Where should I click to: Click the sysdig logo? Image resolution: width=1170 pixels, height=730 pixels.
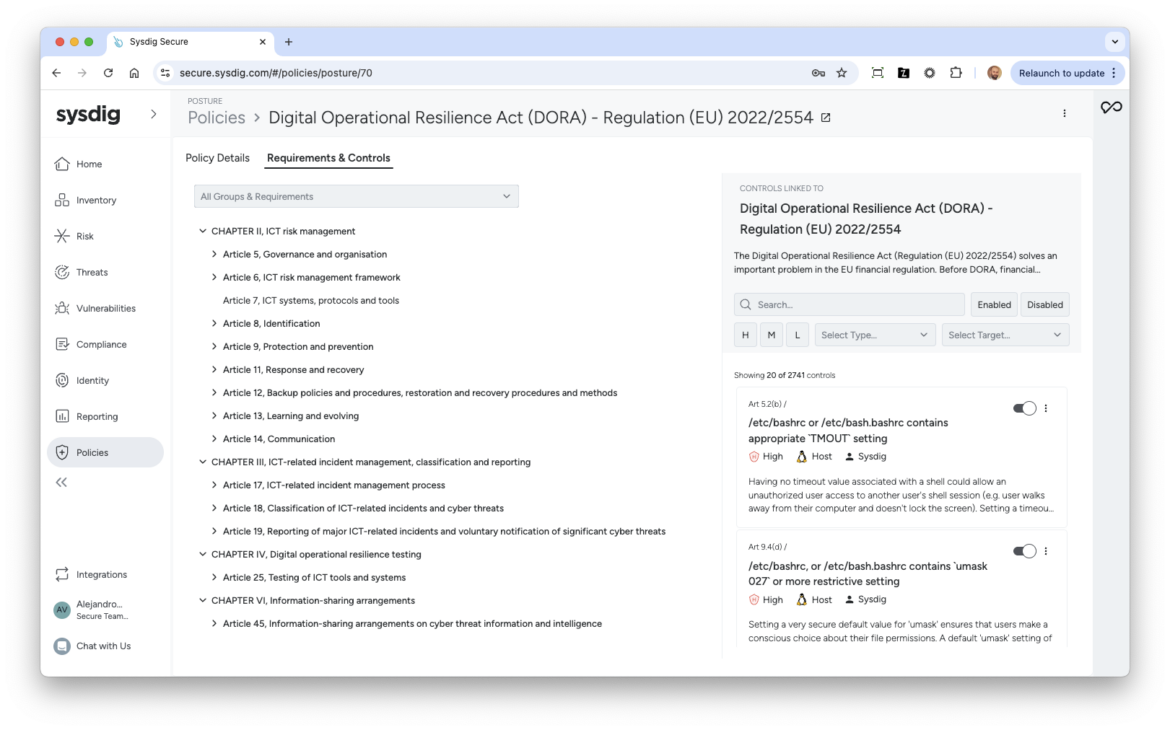(x=88, y=114)
